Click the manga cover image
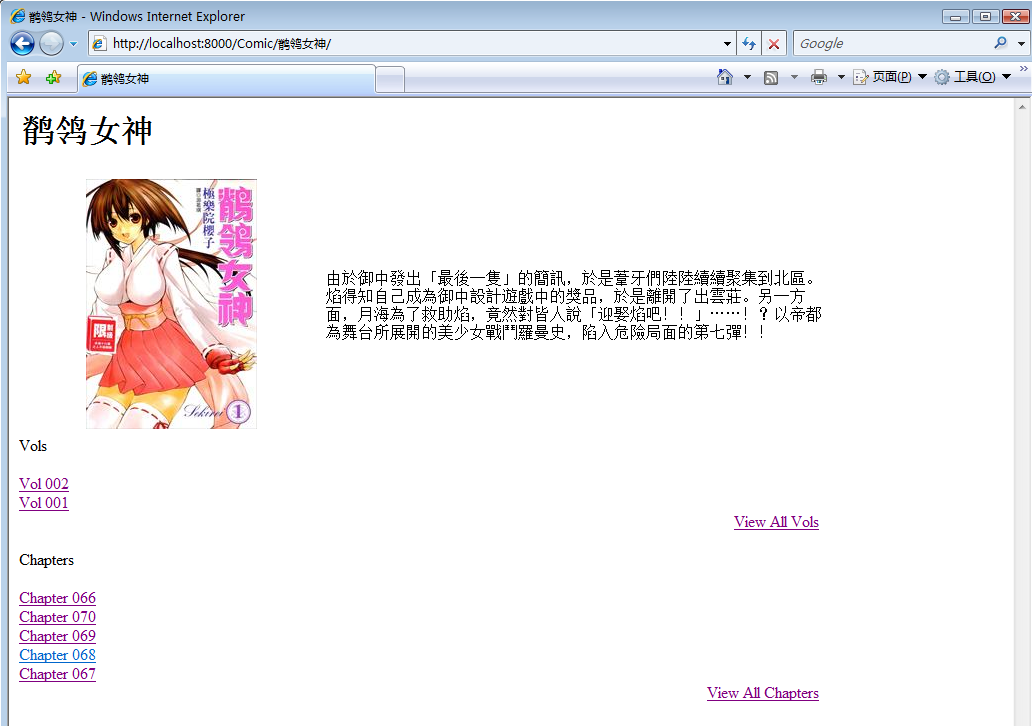 [x=171, y=303]
